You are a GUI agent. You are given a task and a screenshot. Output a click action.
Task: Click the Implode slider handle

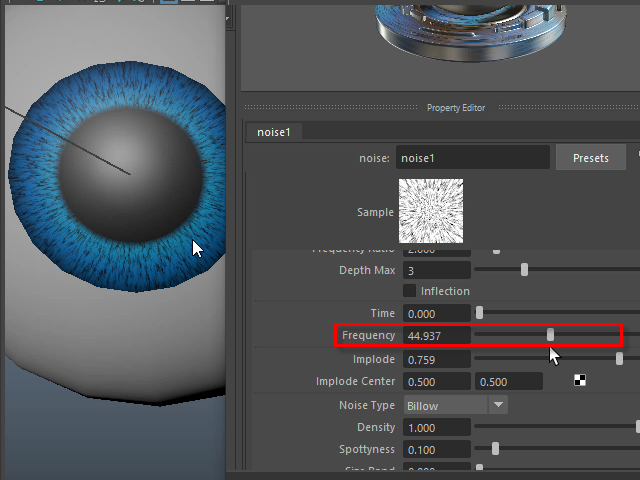[x=619, y=359]
